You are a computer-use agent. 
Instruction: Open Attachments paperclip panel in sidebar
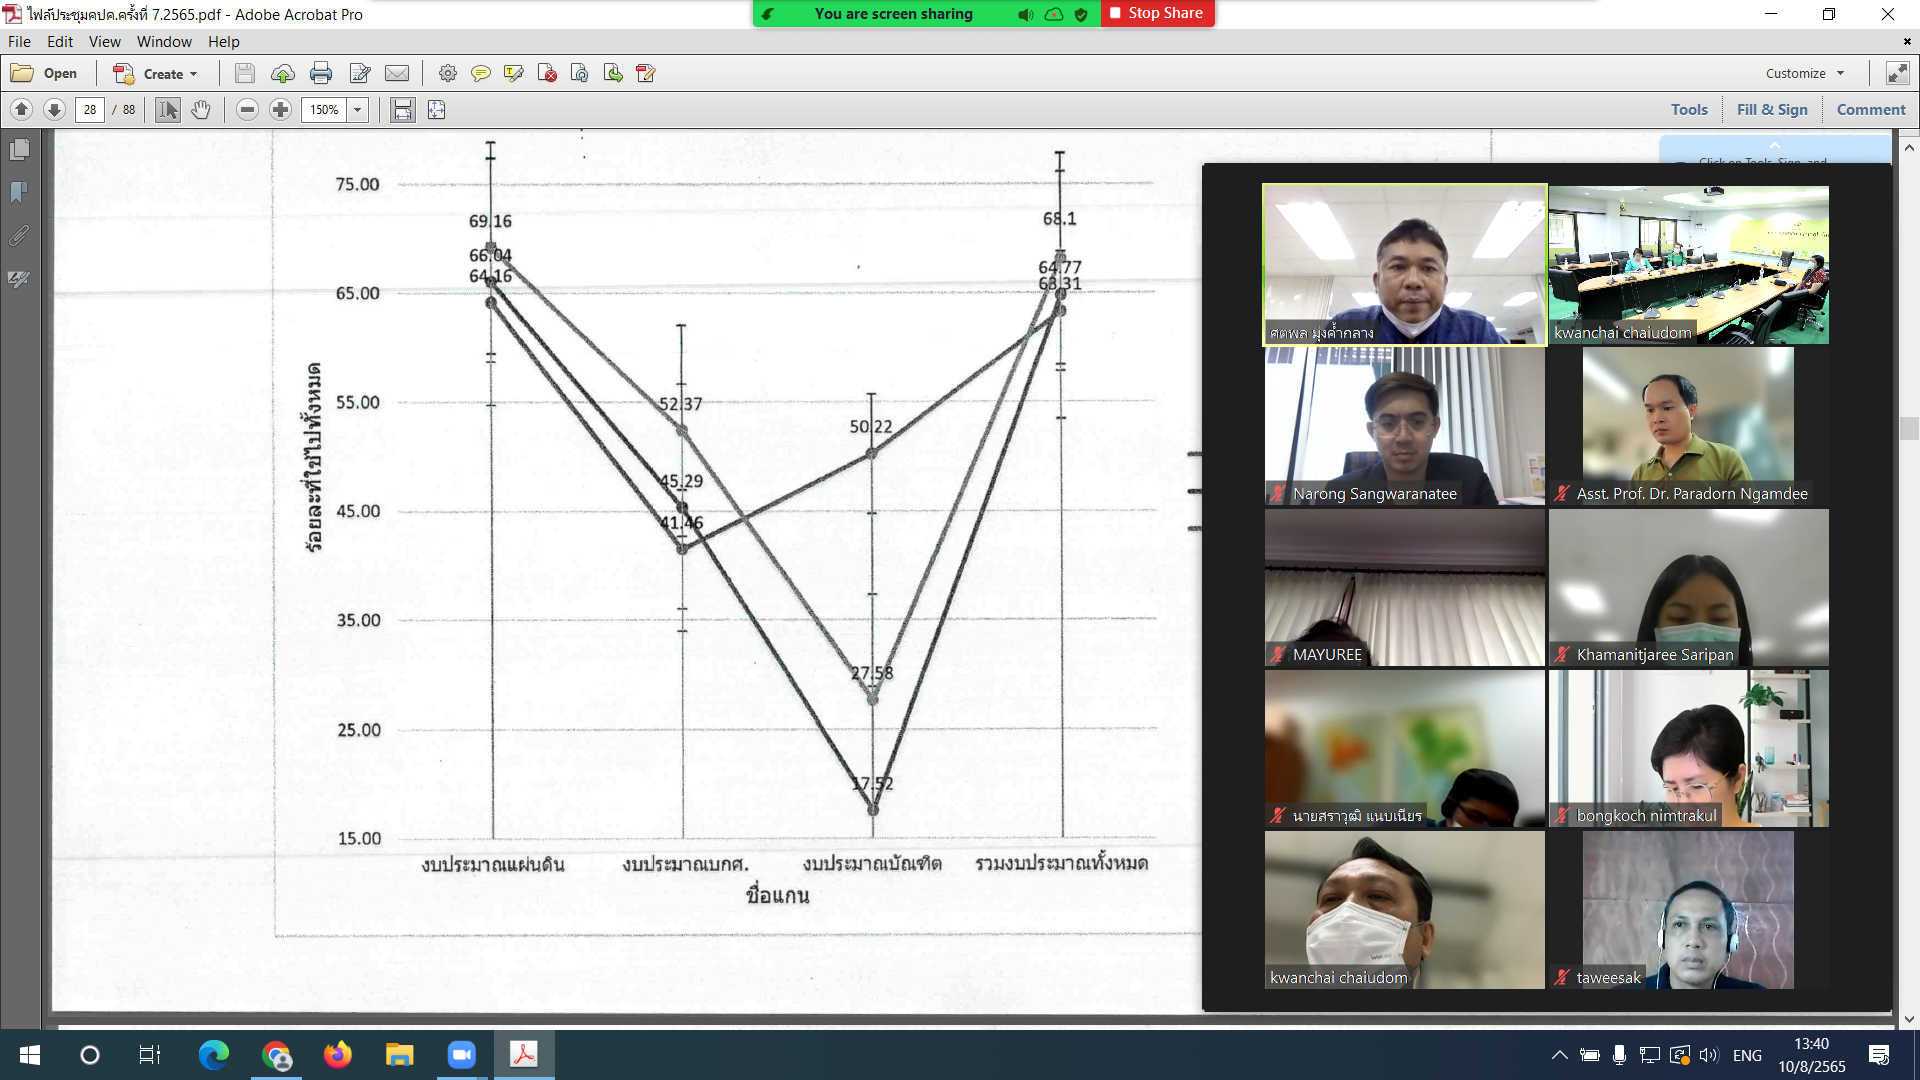point(19,236)
